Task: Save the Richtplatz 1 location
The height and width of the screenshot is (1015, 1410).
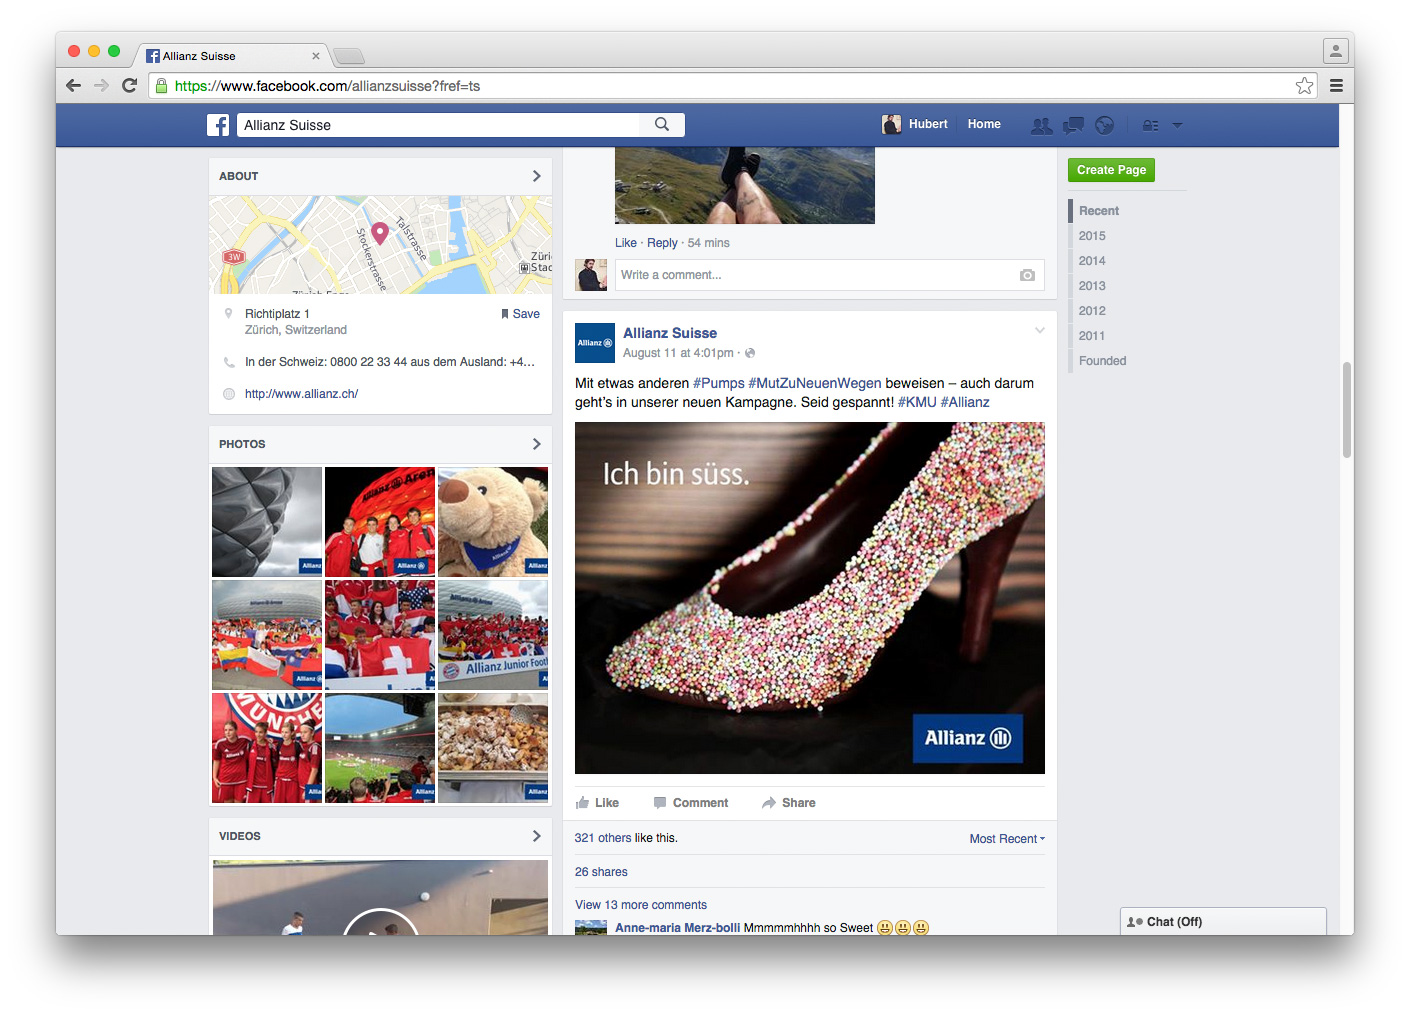Action: click(520, 314)
